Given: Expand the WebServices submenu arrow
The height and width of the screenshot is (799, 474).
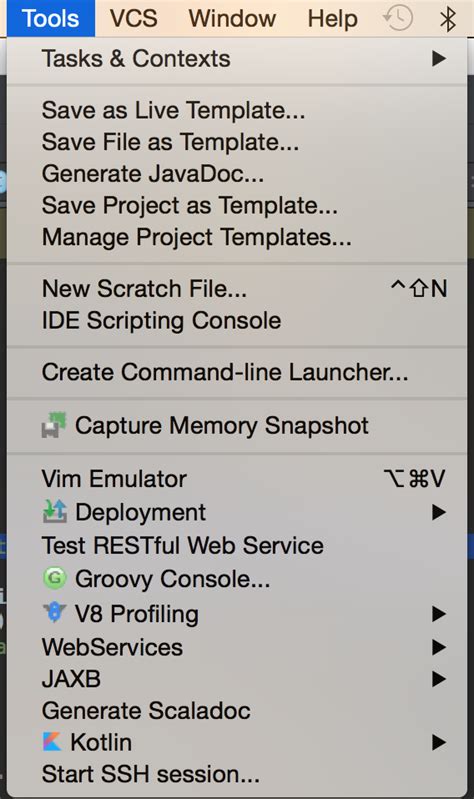Looking at the screenshot, I should (x=439, y=647).
